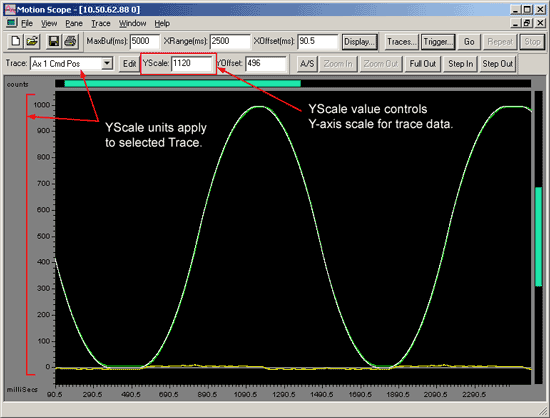This screenshot has height=418, width=550.
Task: Click the document icon beside the File menu
Action: click(12, 23)
